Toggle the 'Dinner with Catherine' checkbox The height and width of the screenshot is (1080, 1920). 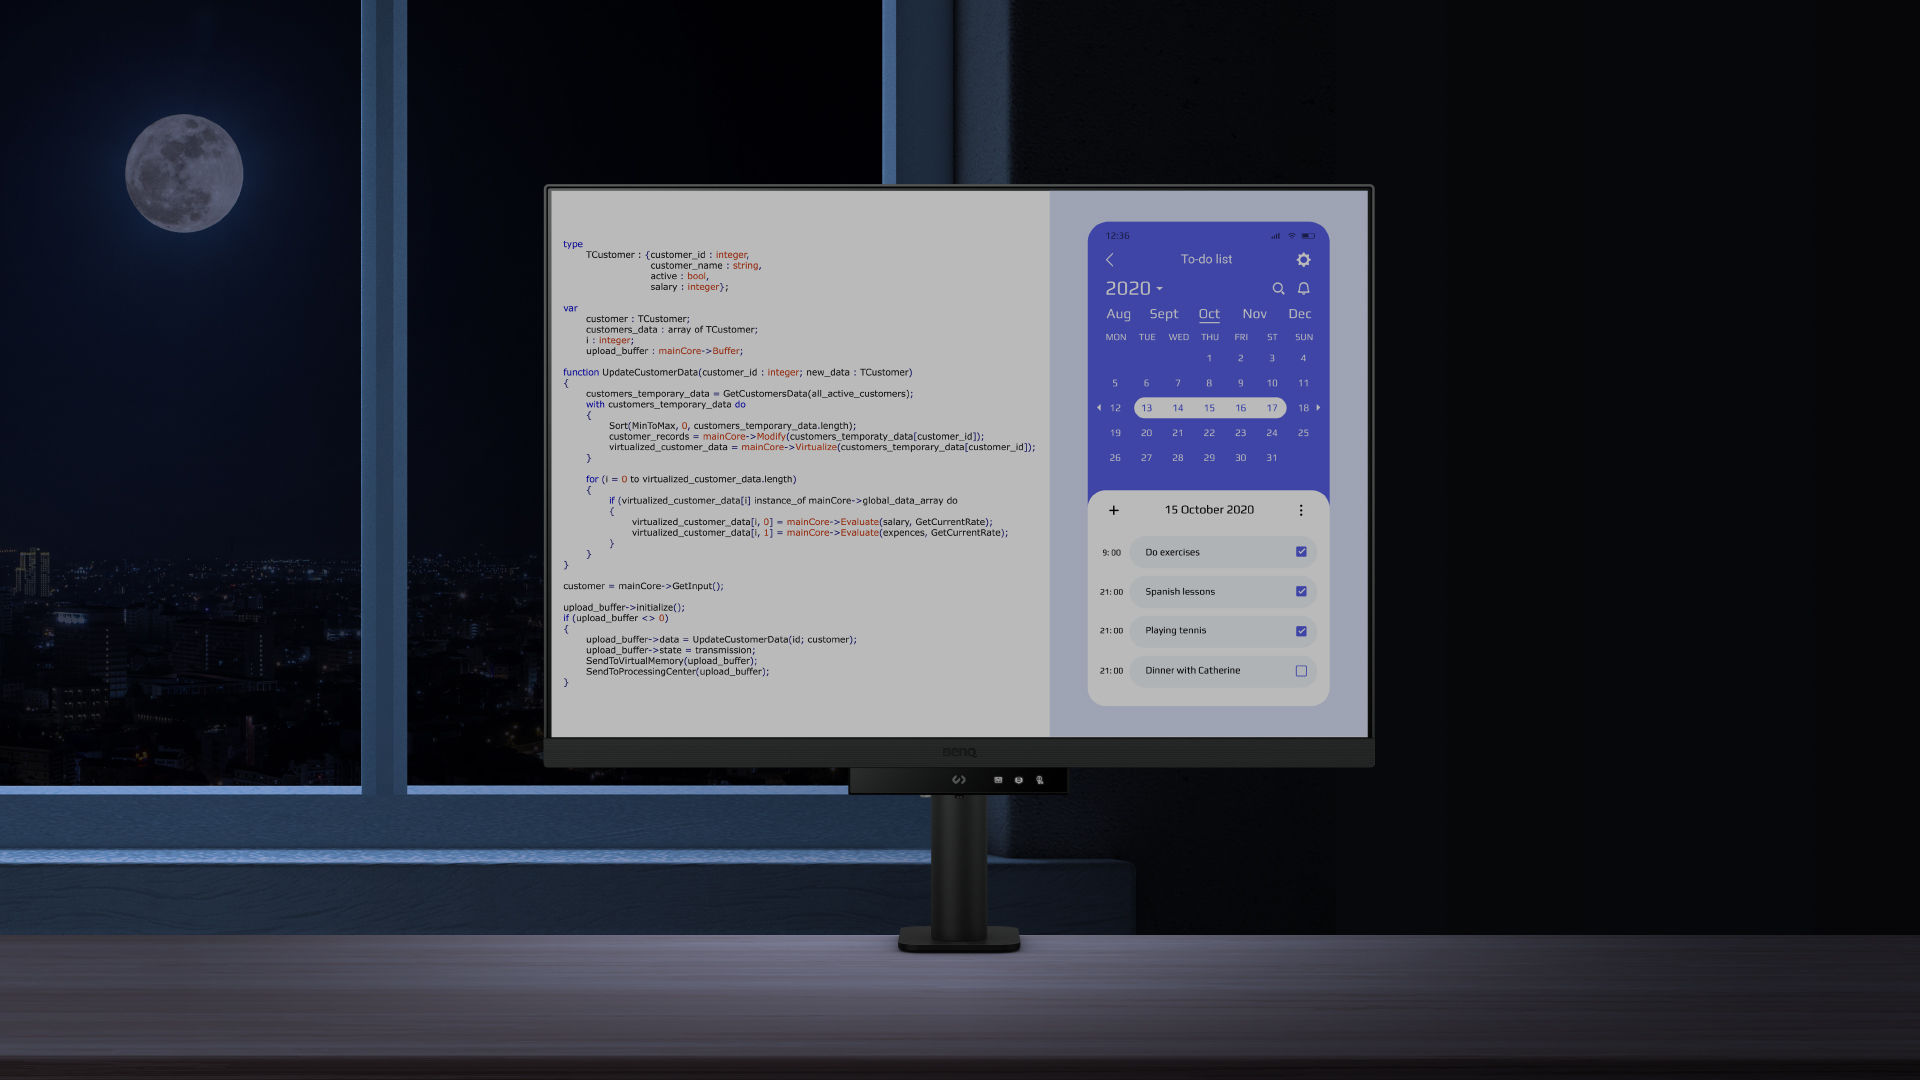(x=1303, y=670)
